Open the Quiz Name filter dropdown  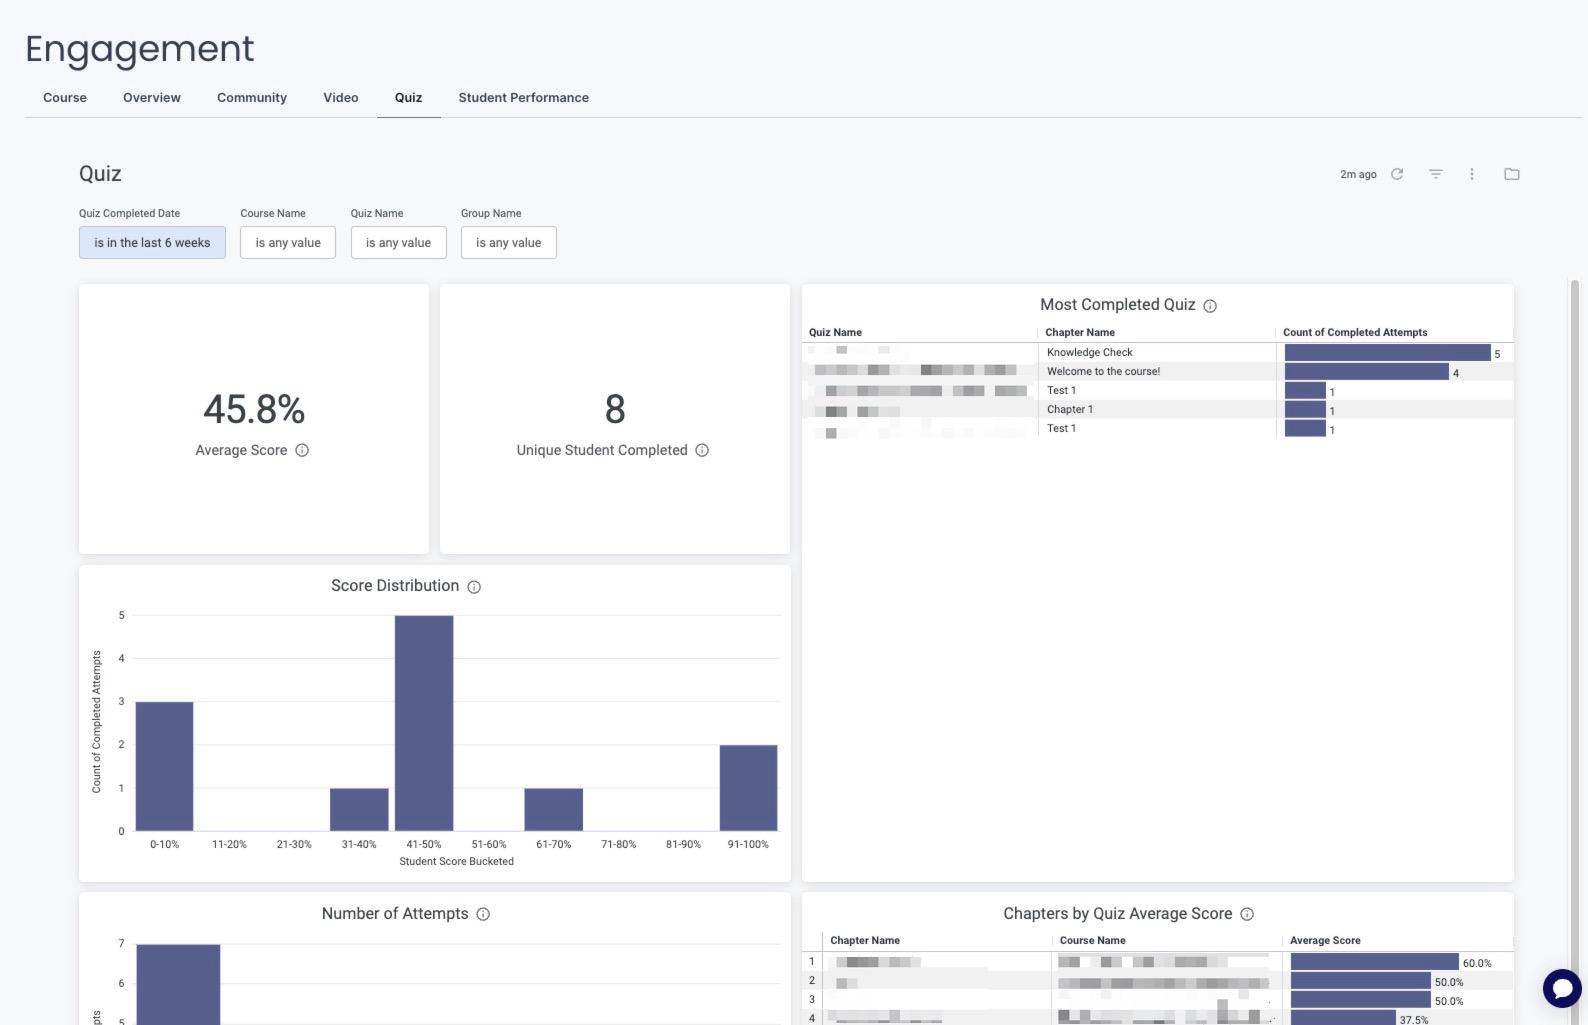(x=398, y=243)
